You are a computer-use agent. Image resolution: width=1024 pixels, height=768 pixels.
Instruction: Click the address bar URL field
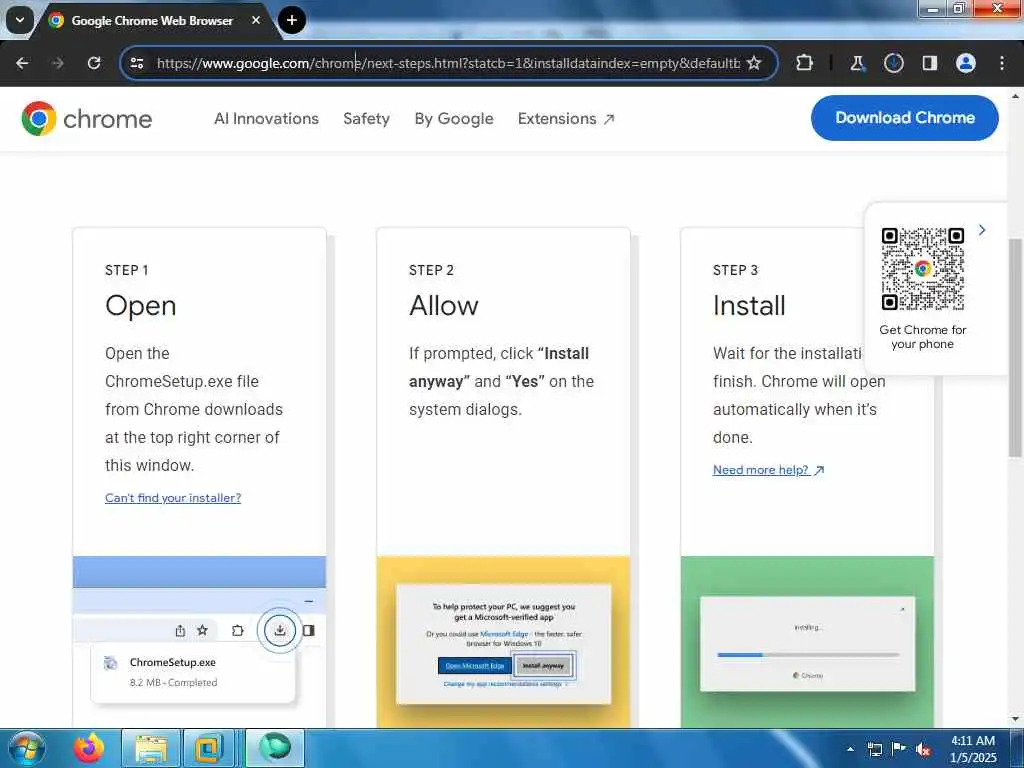pyautogui.click(x=447, y=63)
